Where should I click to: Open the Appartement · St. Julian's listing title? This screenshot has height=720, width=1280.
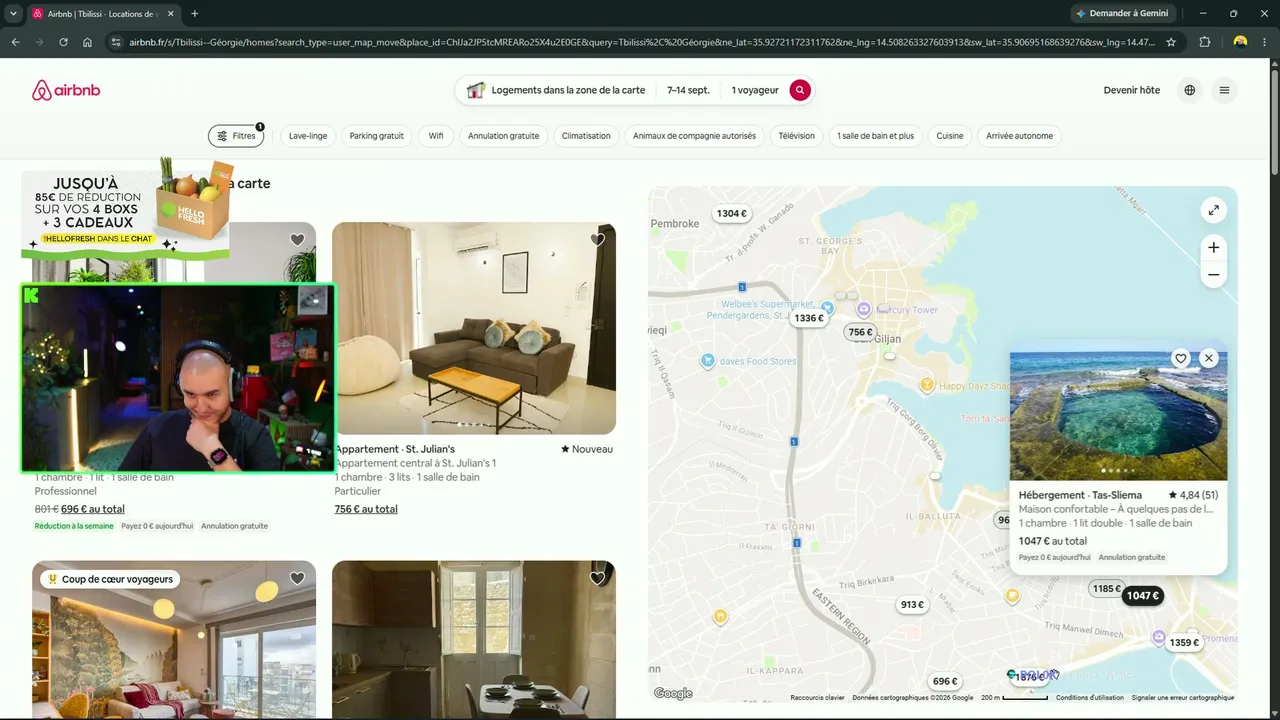(395, 449)
